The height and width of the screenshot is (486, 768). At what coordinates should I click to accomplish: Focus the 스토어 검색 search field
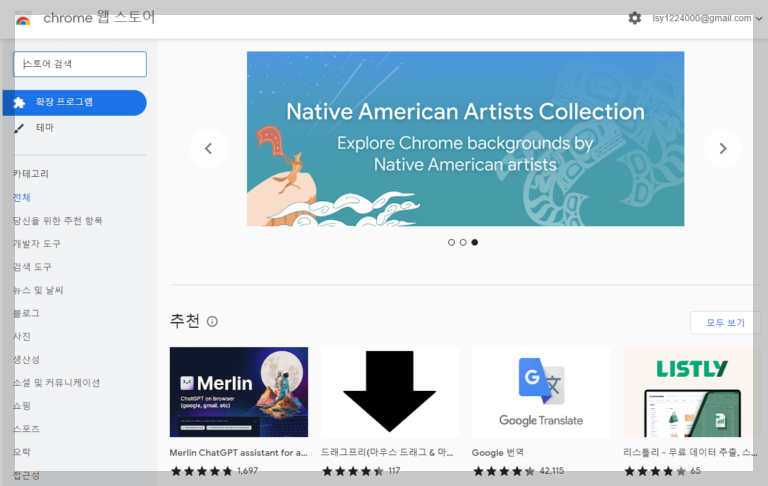tap(80, 64)
